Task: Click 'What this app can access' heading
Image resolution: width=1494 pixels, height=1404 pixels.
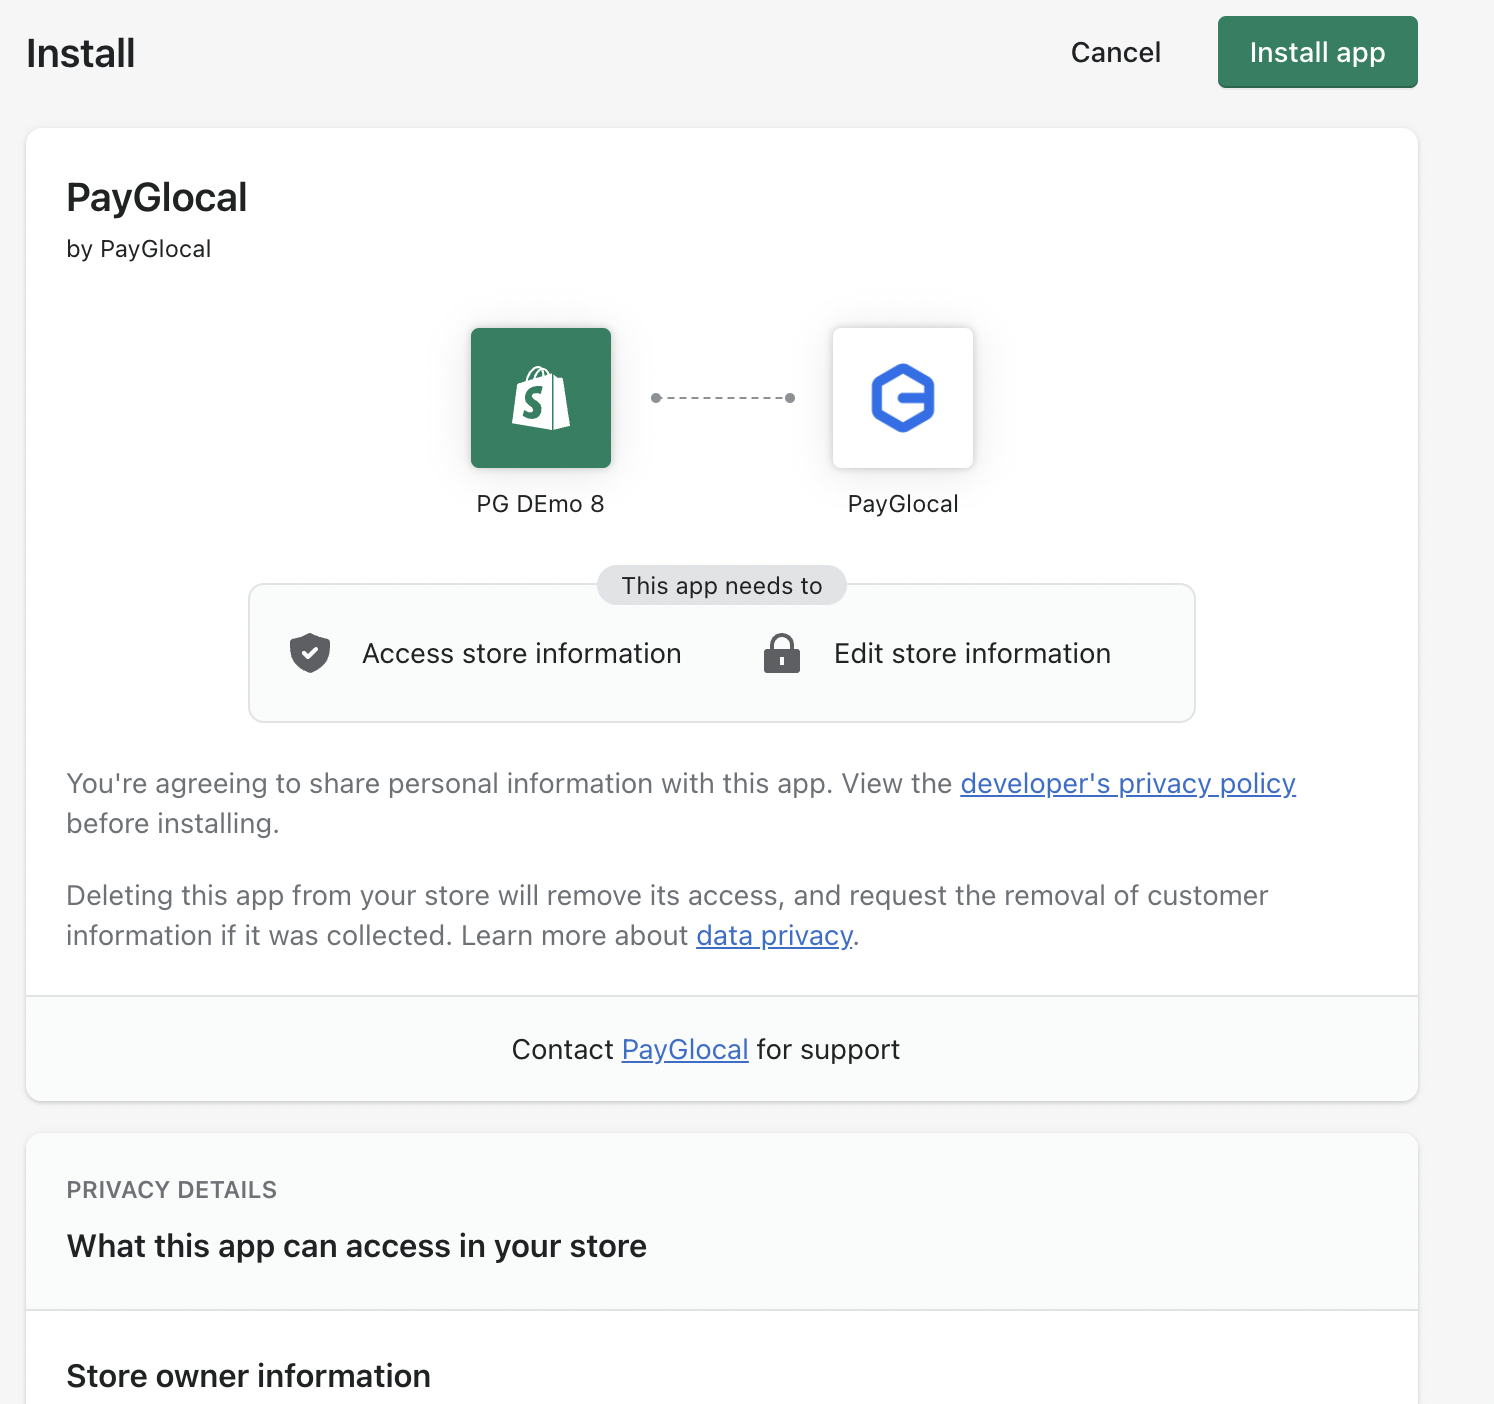Action: [x=357, y=1246]
